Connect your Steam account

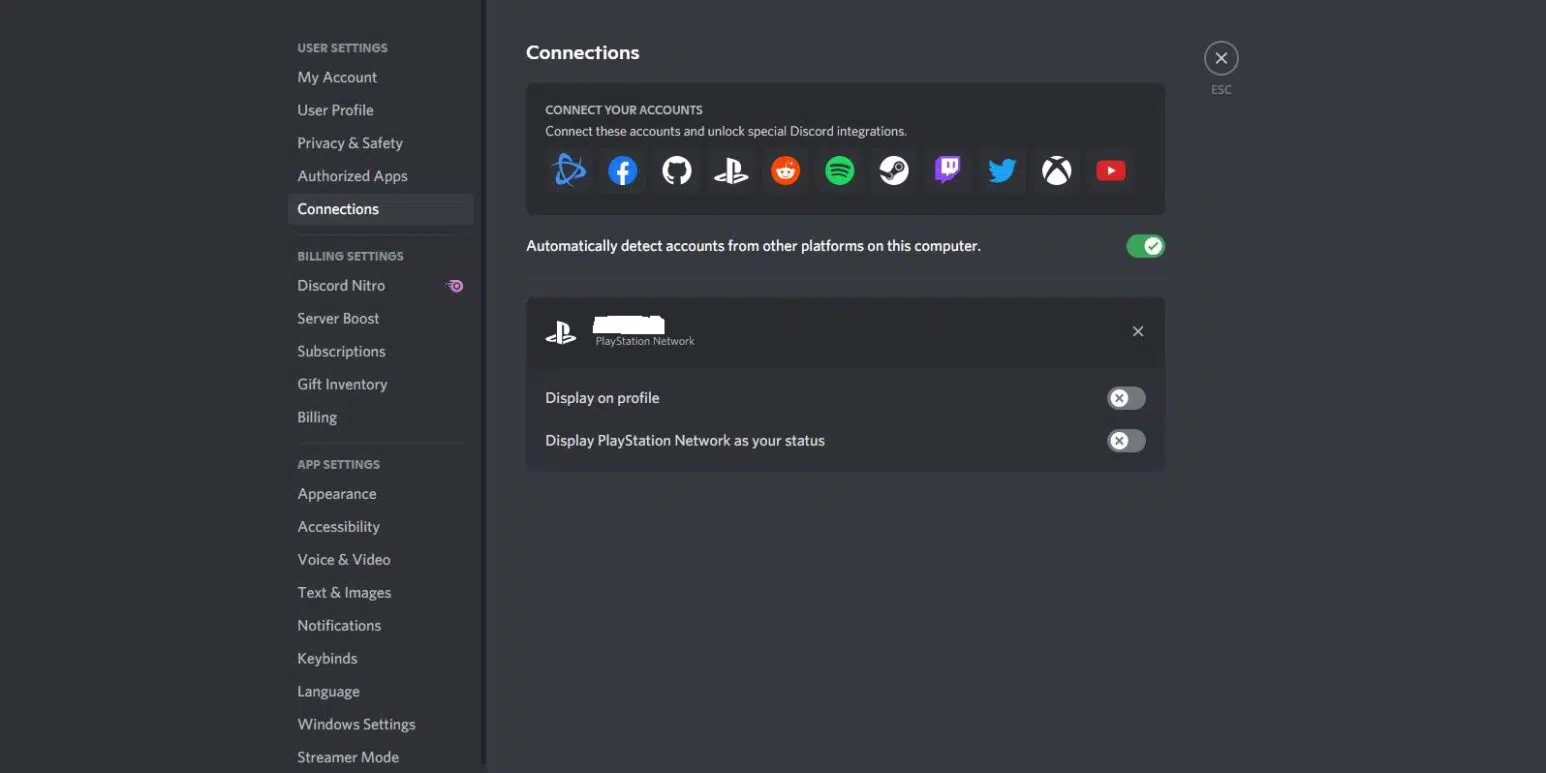pyautogui.click(x=894, y=171)
